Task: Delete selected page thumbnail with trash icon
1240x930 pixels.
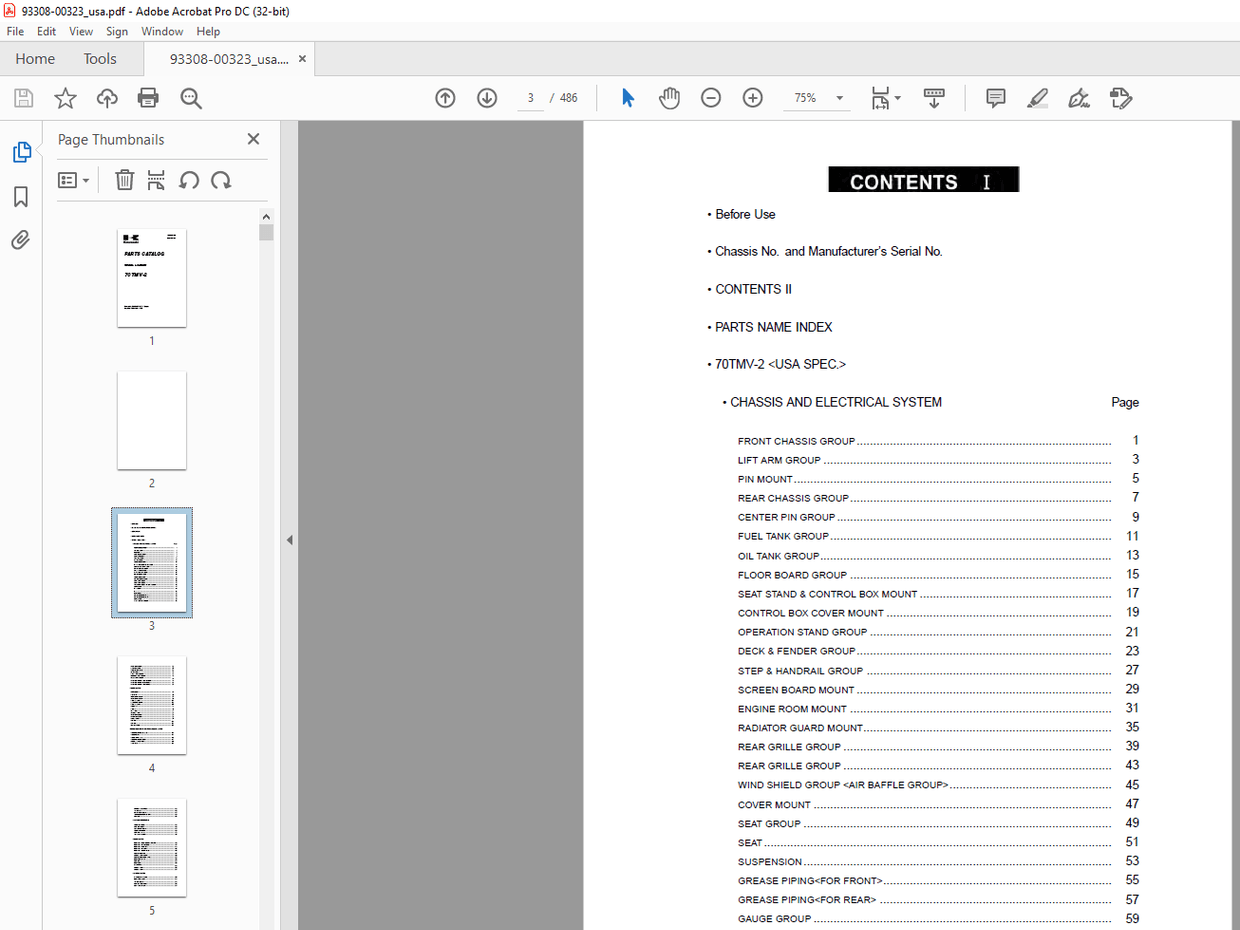Action: pos(124,180)
